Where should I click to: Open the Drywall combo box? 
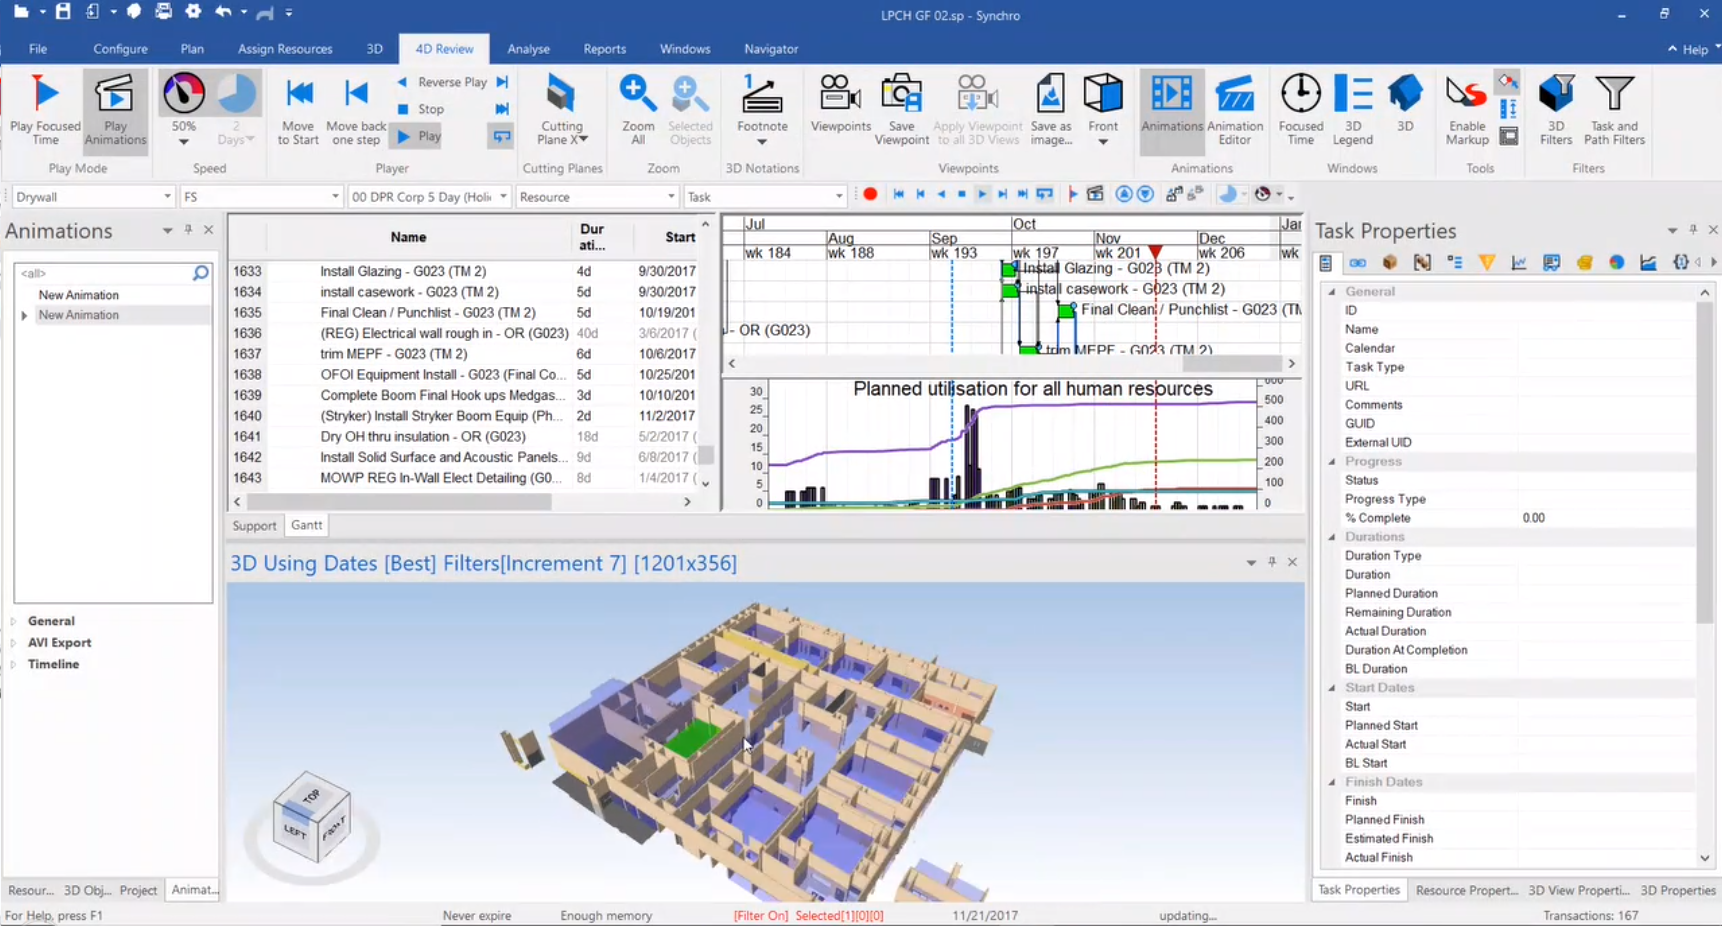[93, 197]
